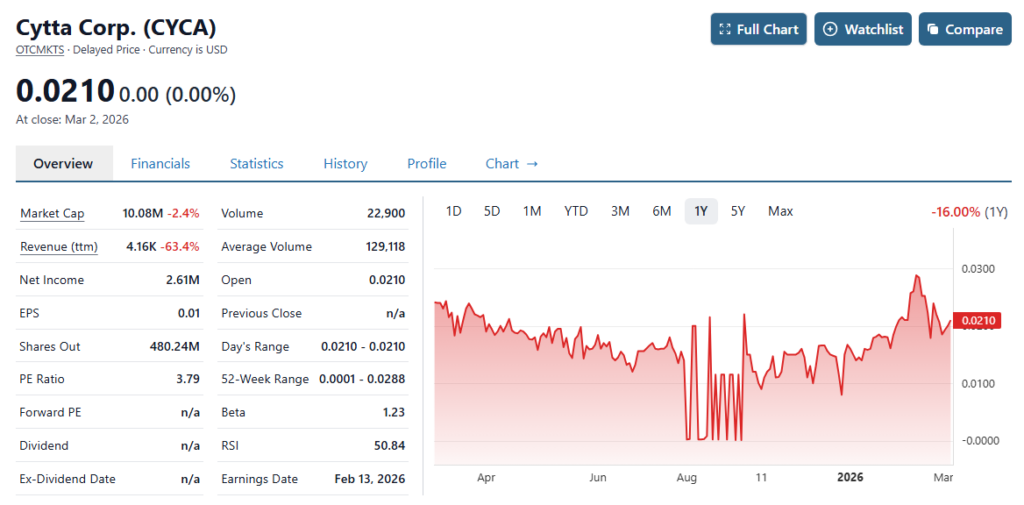This screenshot has height=505, width=1024.
Task: Set chart range to 1D
Action: (453, 211)
